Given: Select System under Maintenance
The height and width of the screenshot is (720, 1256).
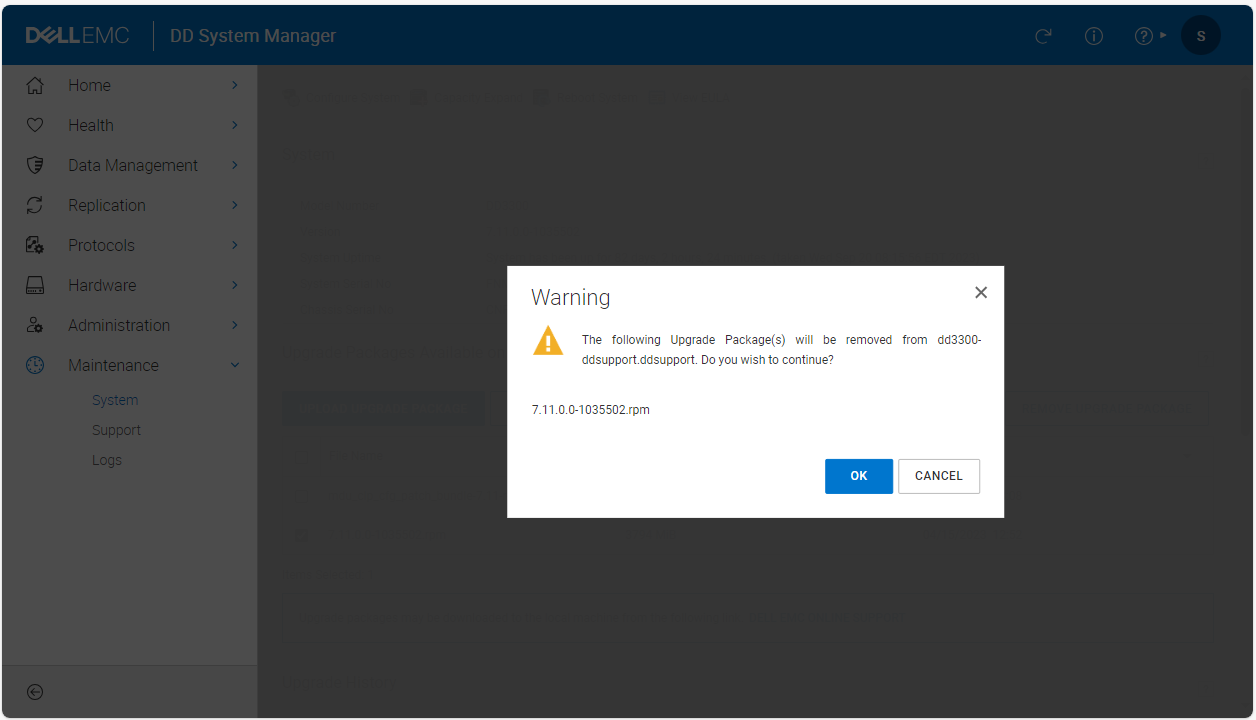Looking at the screenshot, I should (x=114, y=399).
